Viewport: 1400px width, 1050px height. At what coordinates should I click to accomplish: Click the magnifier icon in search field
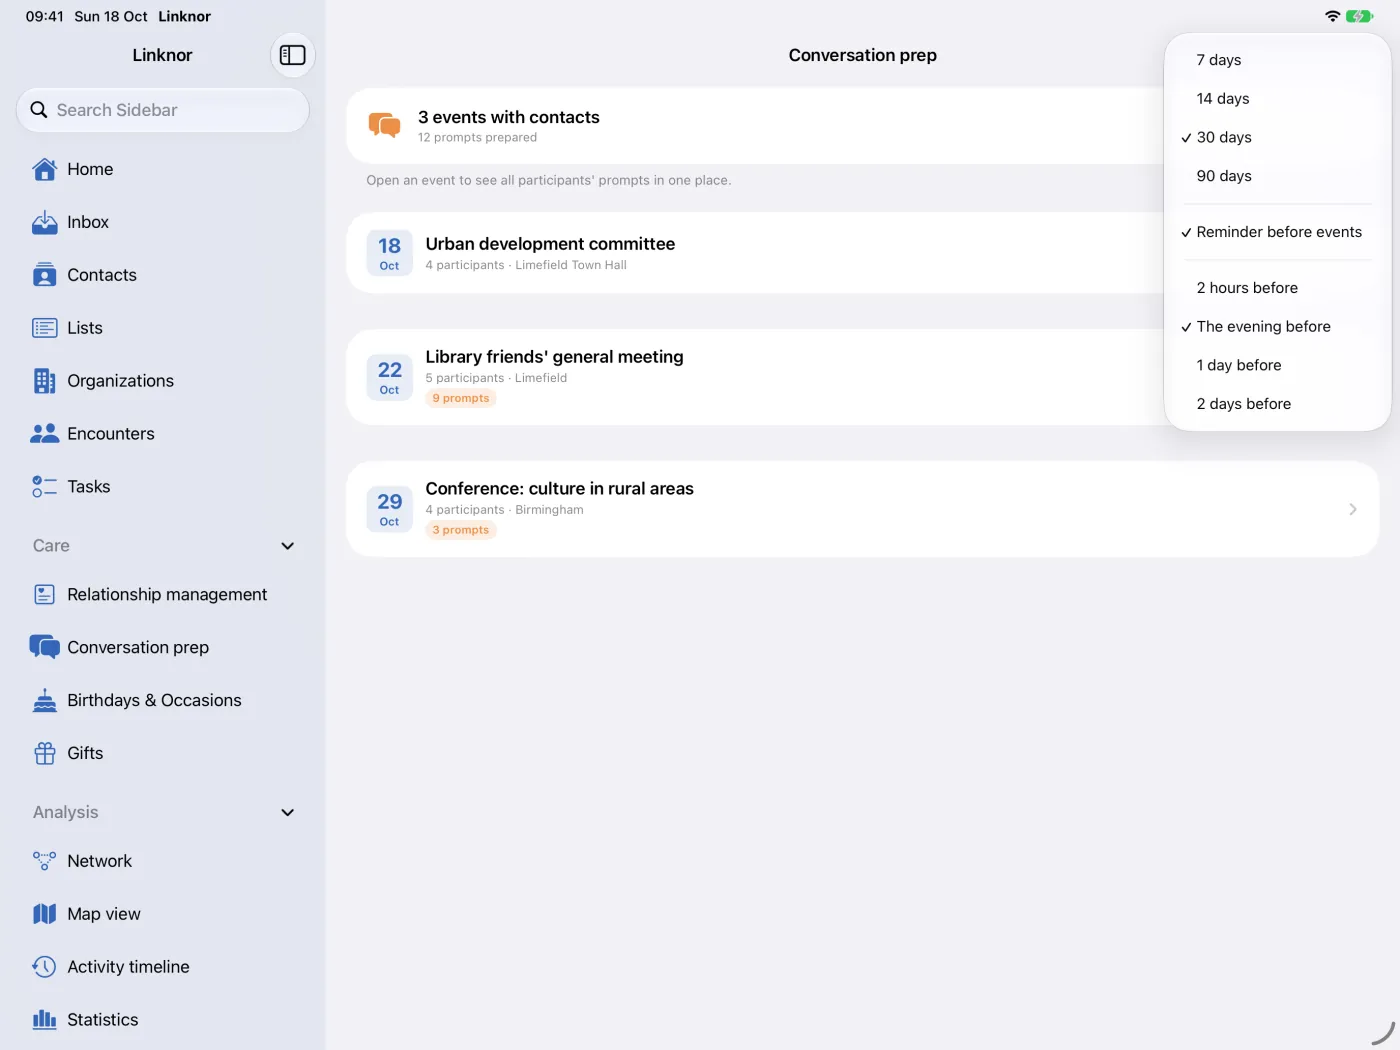[x=39, y=110]
